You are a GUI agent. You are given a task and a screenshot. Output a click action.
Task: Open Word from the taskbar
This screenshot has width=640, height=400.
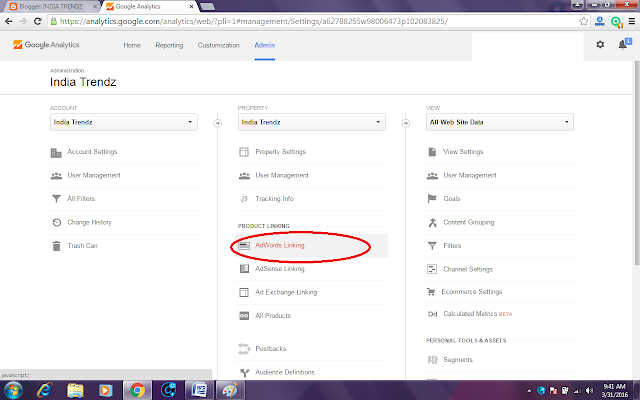199,391
